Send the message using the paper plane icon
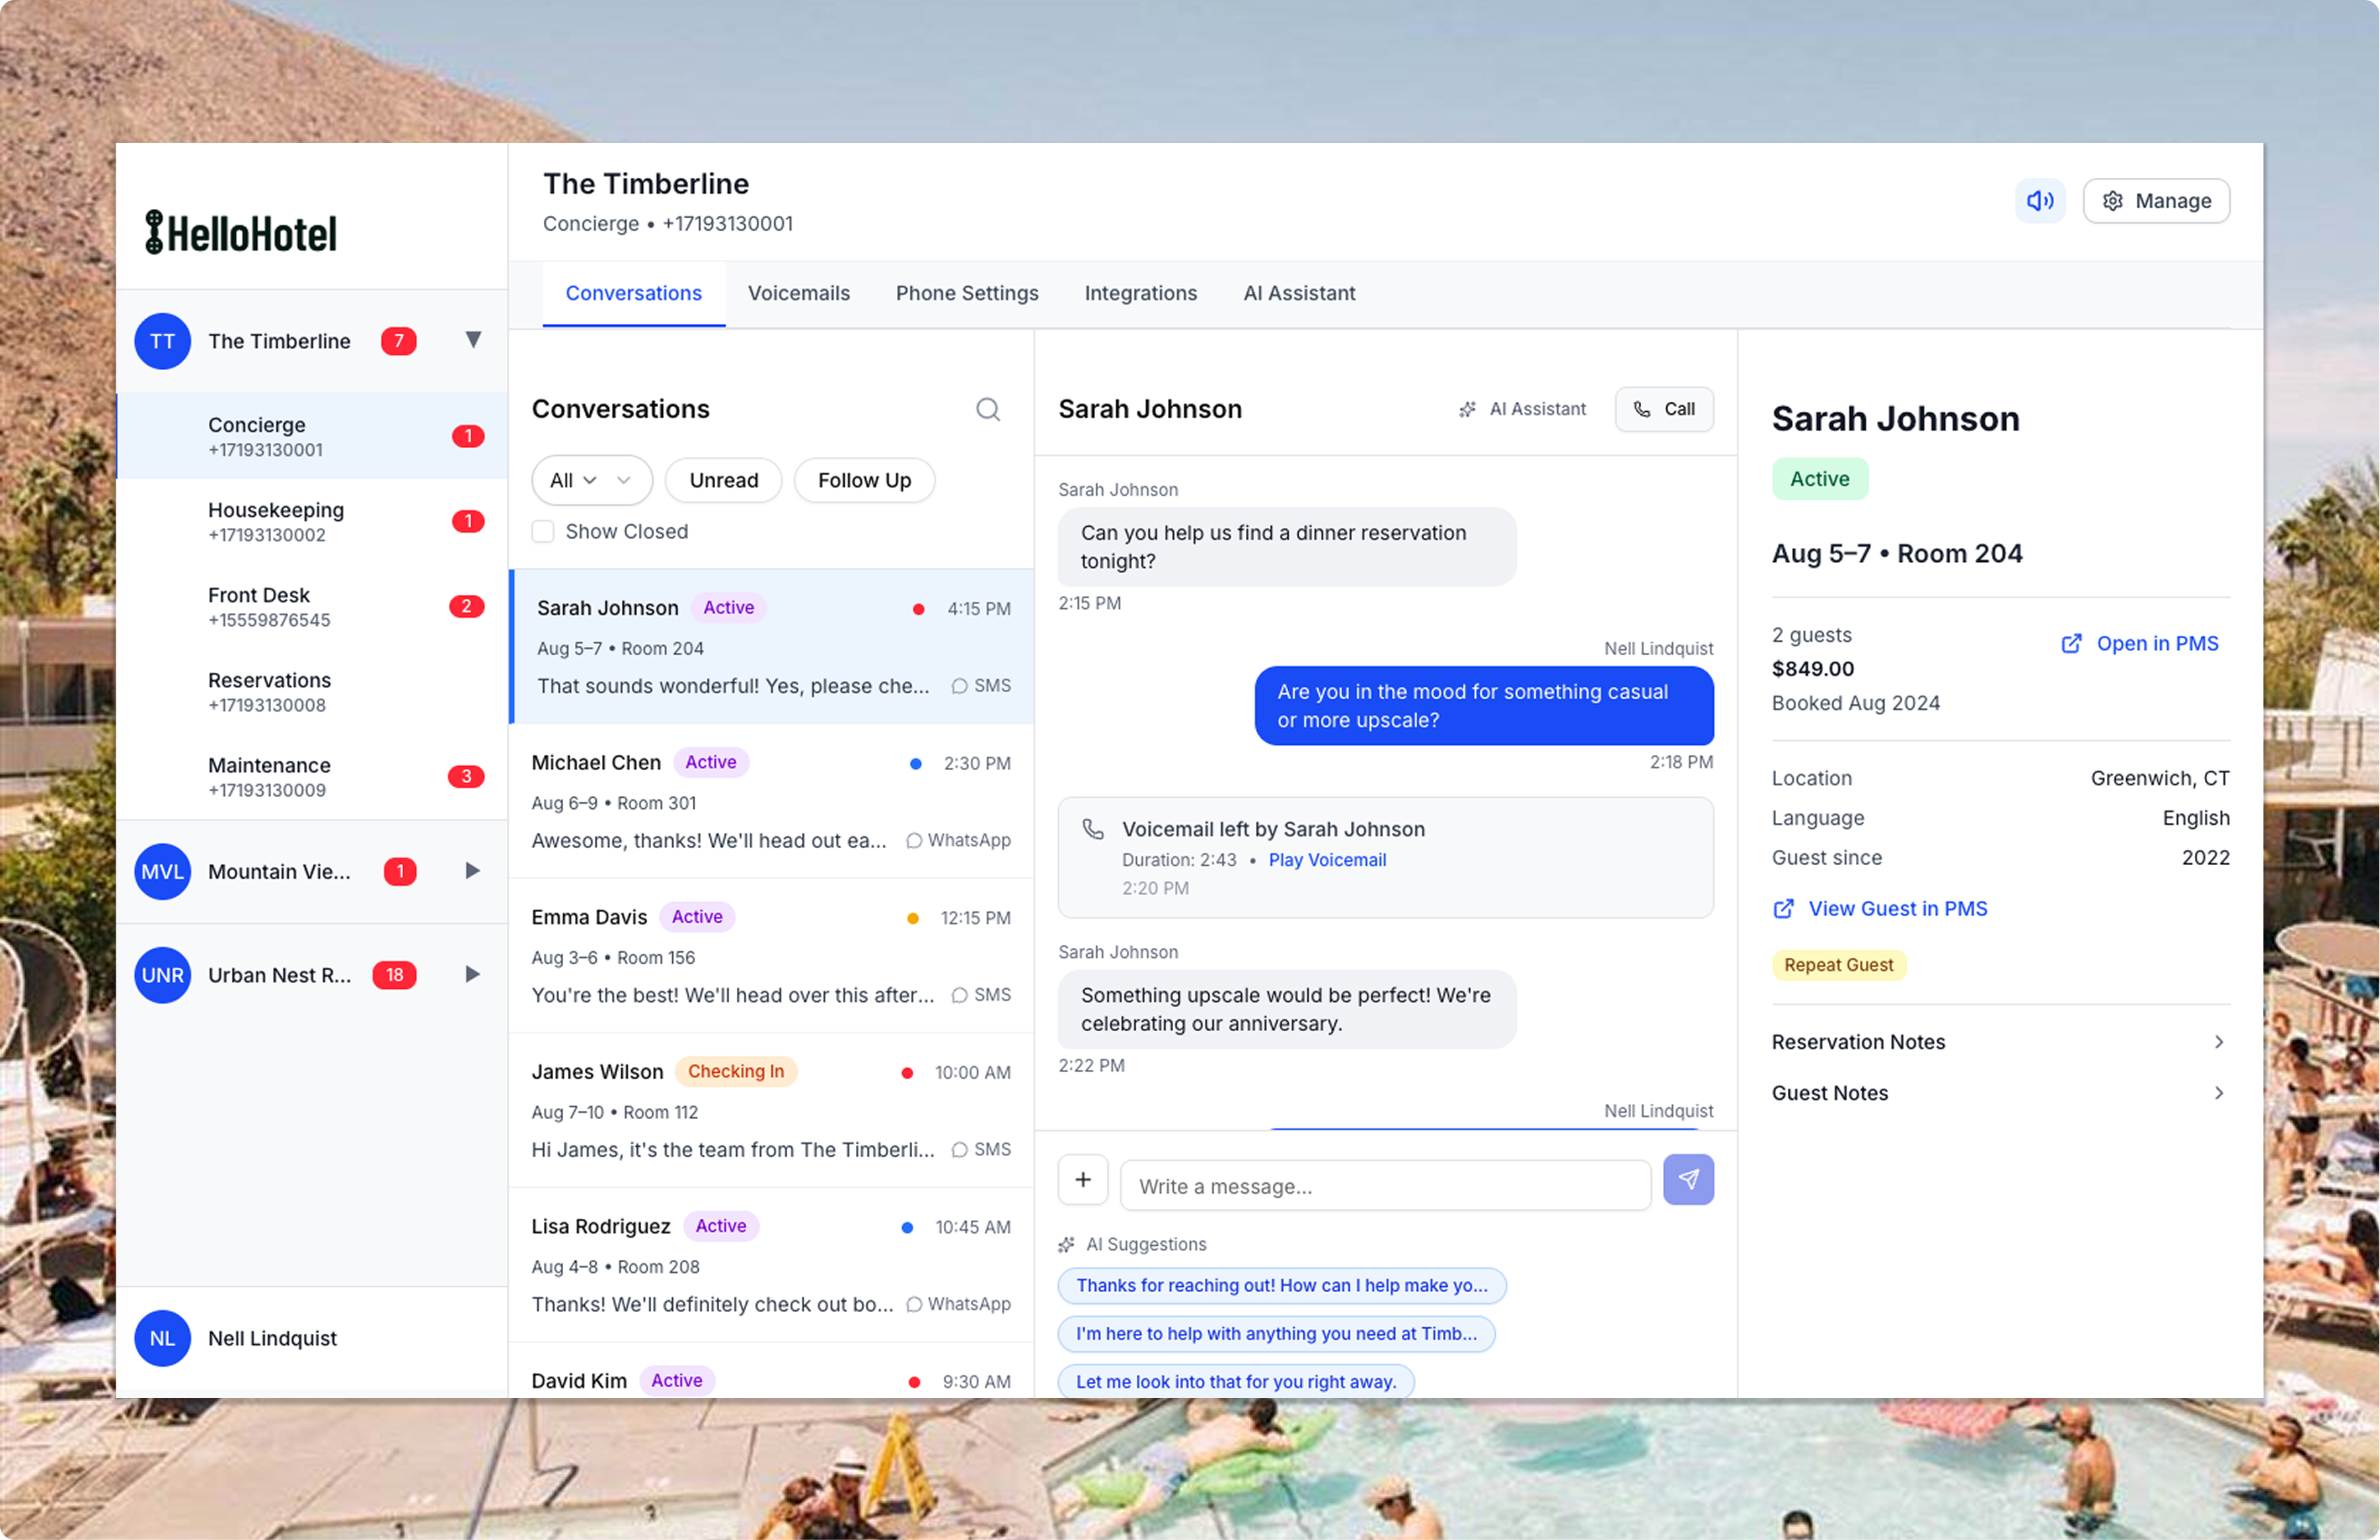 pyautogui.click(x=1688, y=1180)
